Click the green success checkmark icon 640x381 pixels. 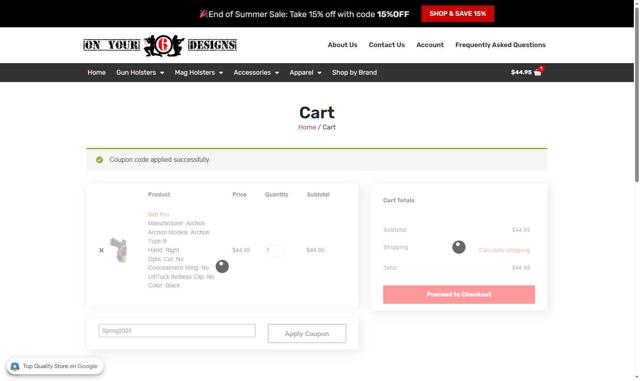(x=99, y=160)
